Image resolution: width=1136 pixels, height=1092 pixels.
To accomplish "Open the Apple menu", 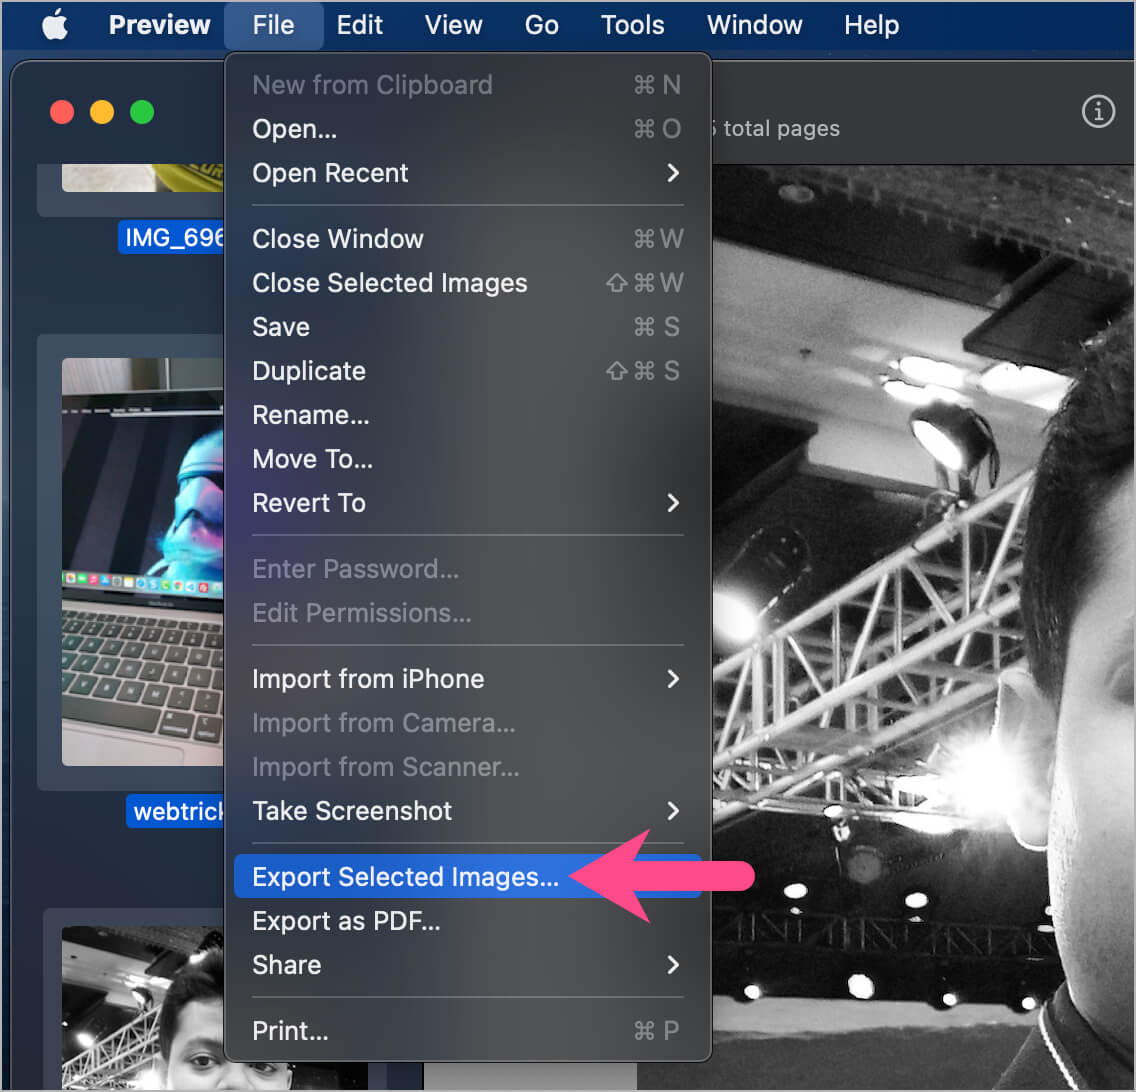I will [55, 25].
